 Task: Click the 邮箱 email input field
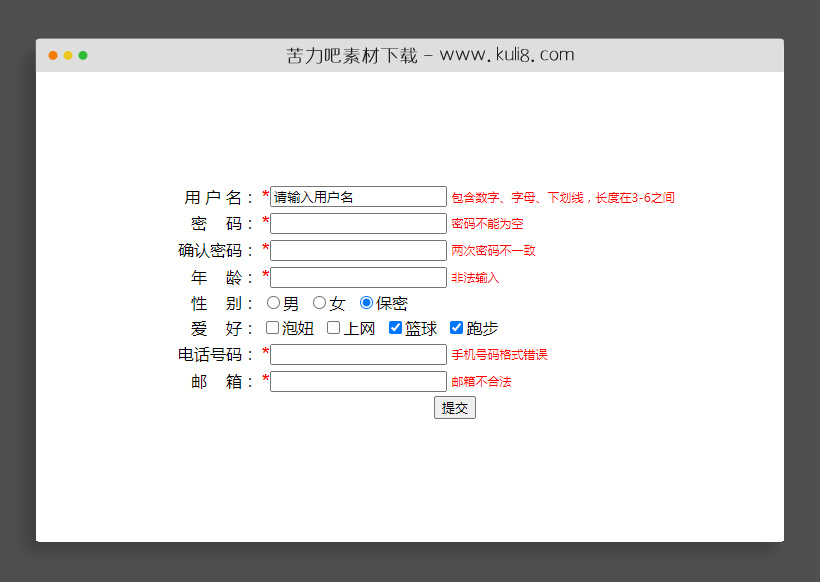[357, 381]
